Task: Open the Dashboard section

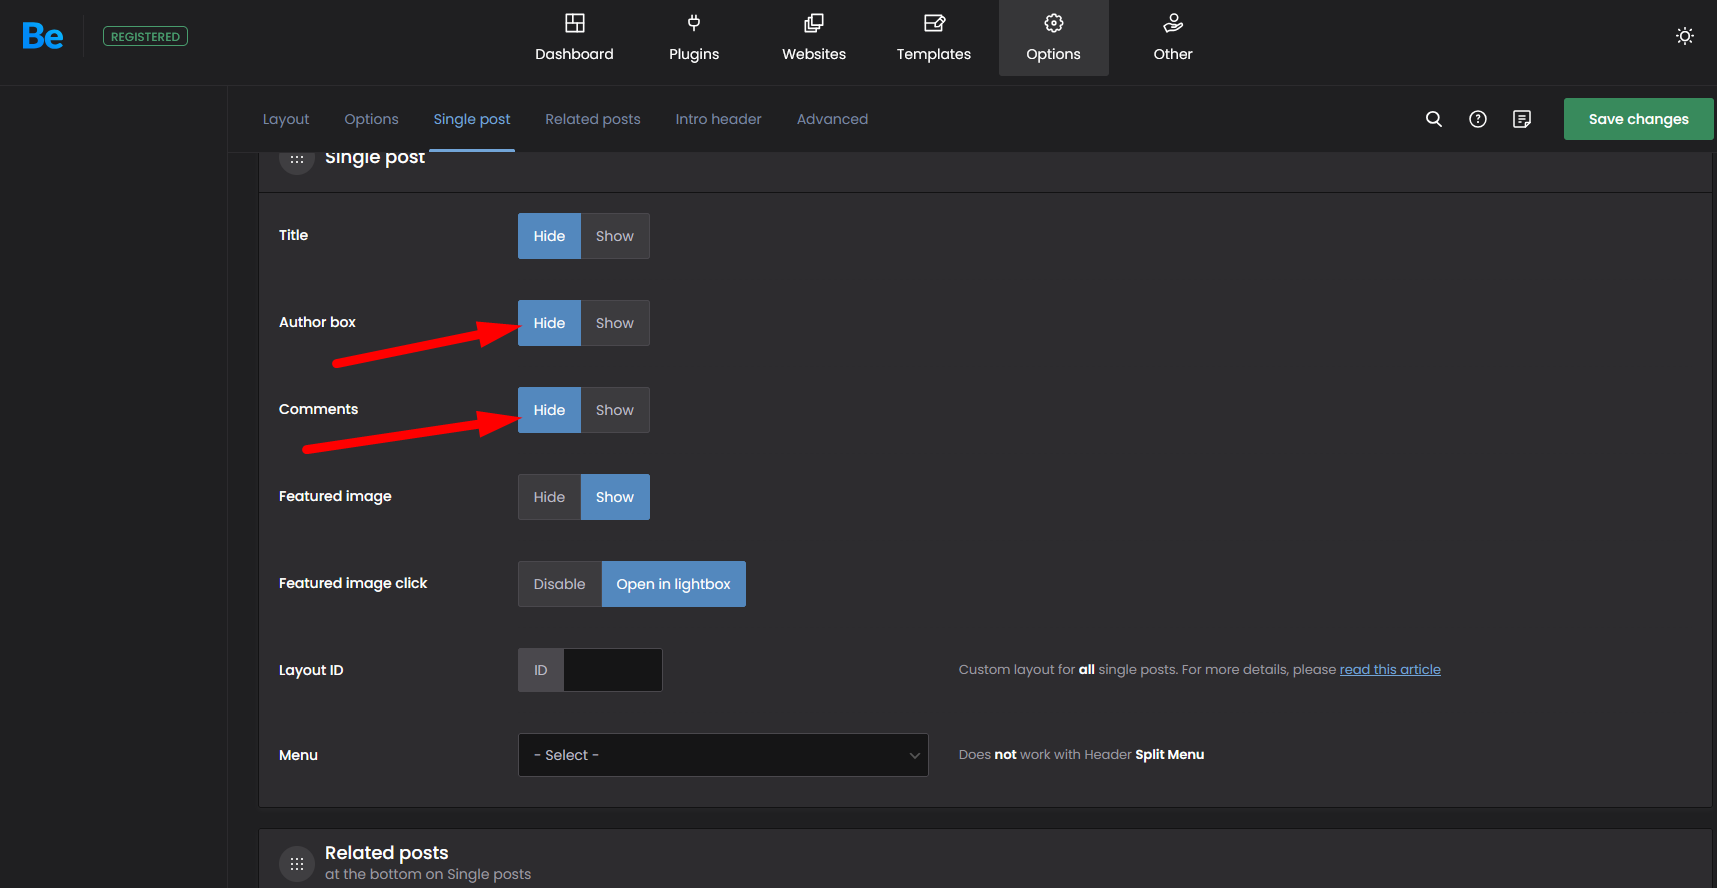Action: tap(574, 38)
